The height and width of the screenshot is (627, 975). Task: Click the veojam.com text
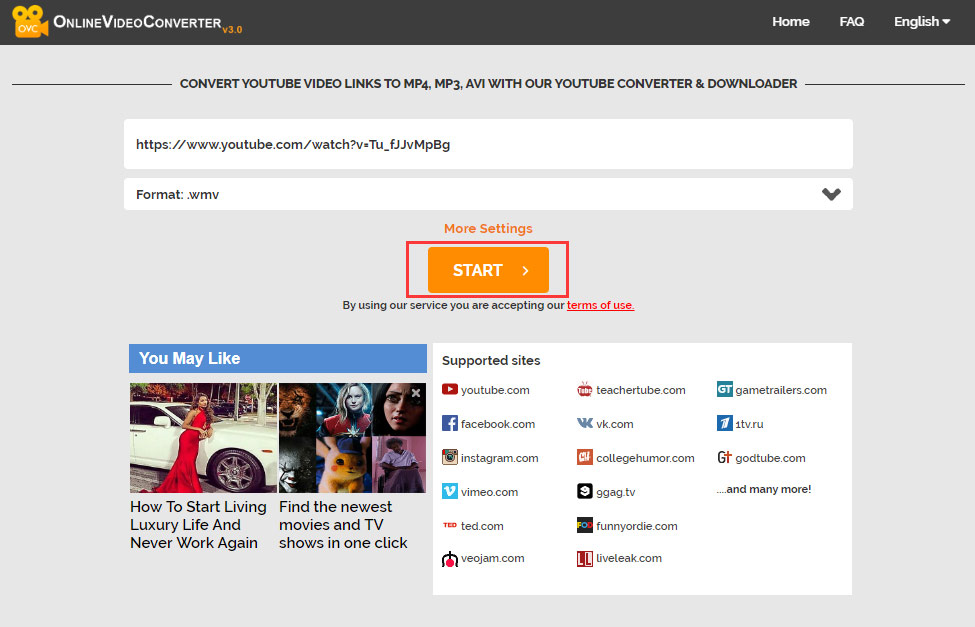coord(492,559)
